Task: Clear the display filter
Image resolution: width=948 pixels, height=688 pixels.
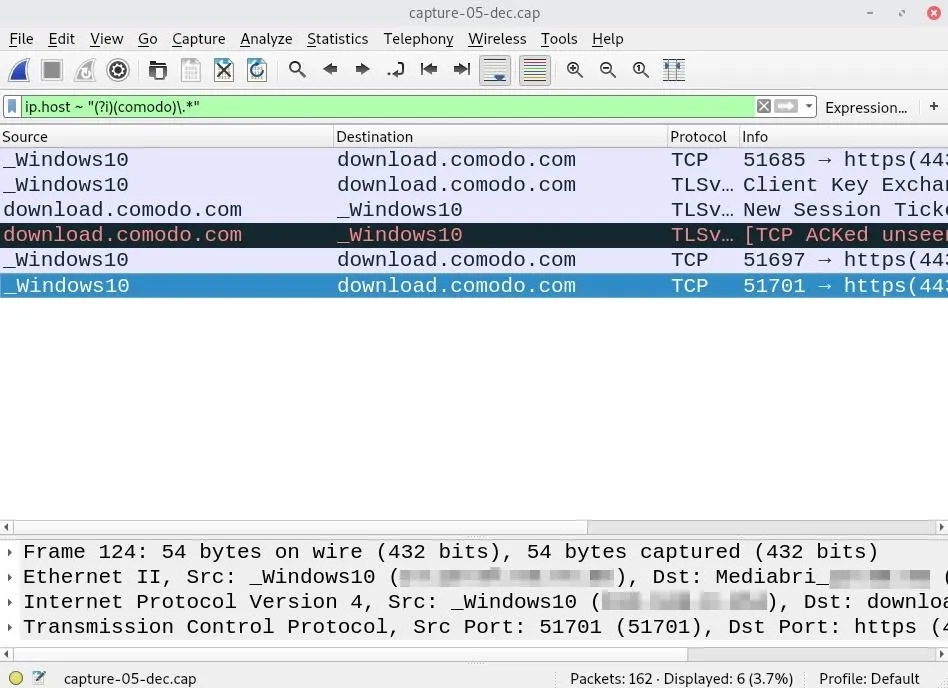Action: coord(764,106)
